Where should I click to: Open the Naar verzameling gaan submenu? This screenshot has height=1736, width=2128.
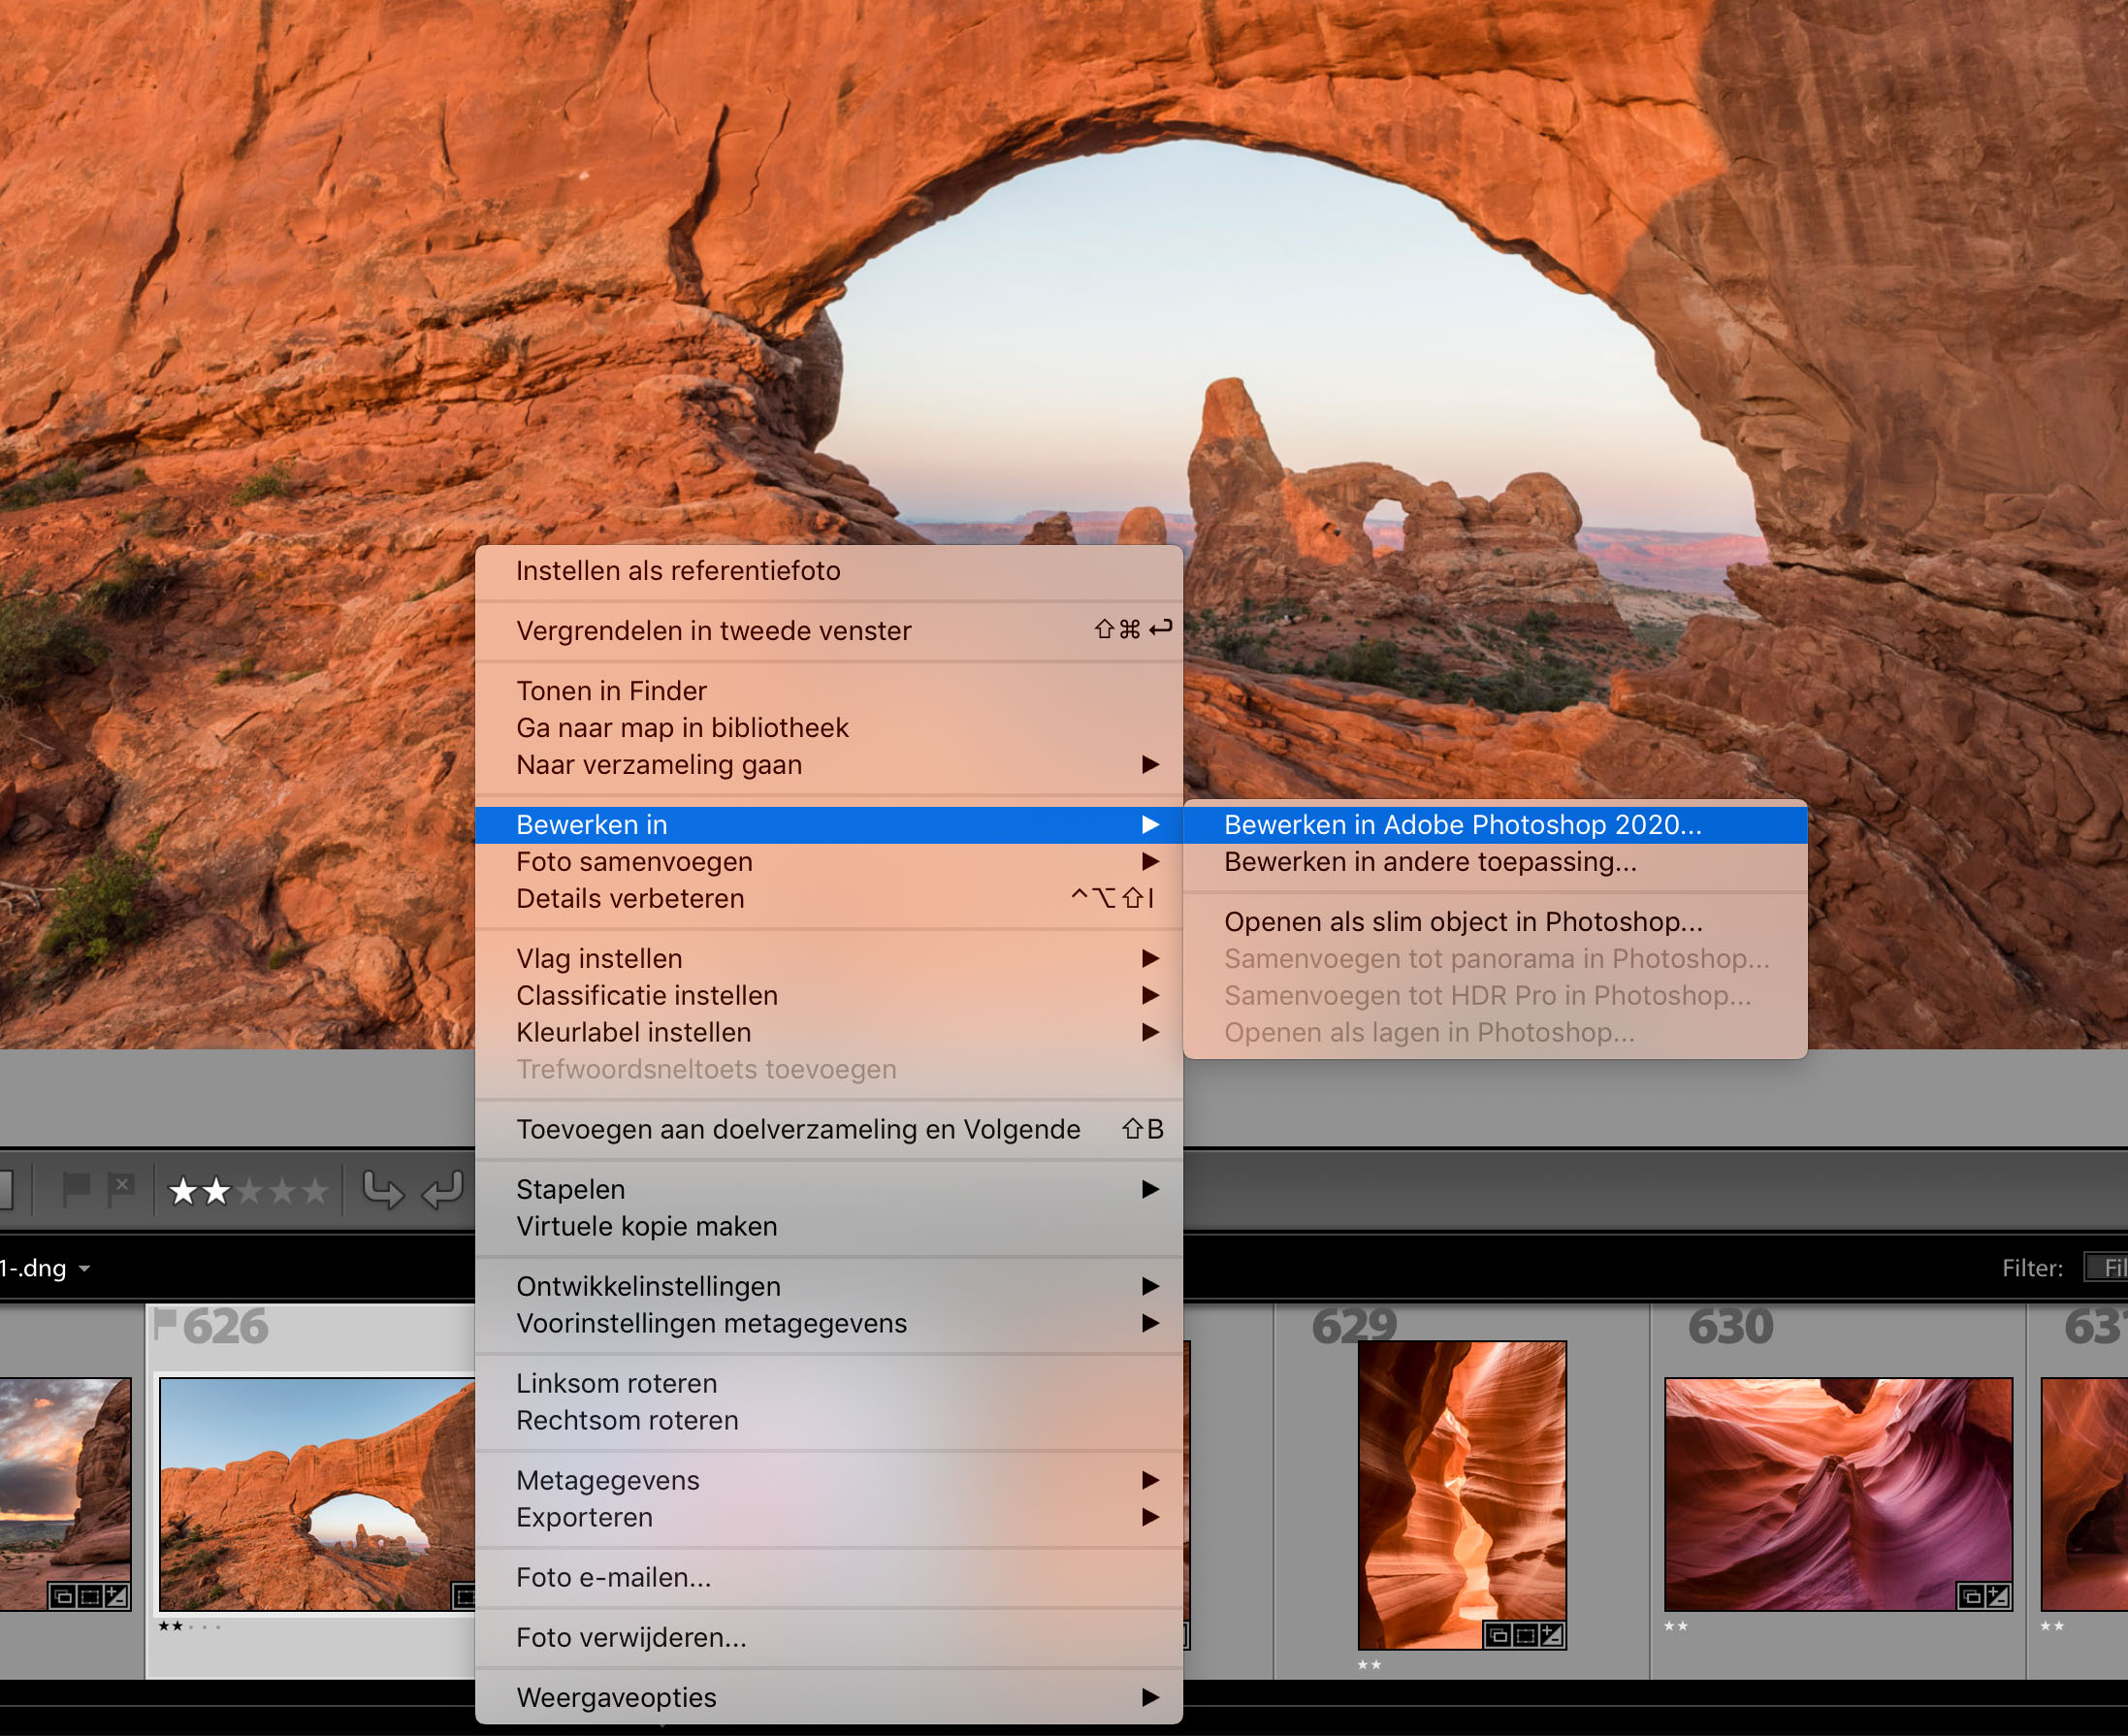[x=658, y=765]
